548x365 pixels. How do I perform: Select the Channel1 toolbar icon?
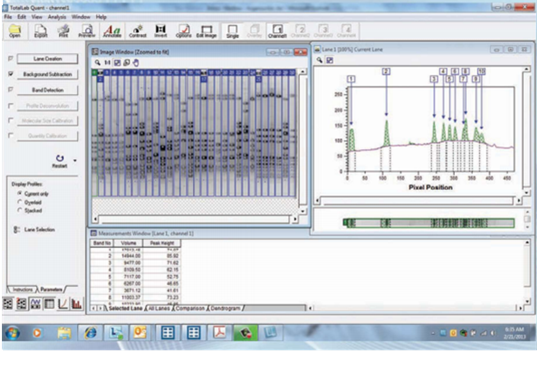click(277, 31)
